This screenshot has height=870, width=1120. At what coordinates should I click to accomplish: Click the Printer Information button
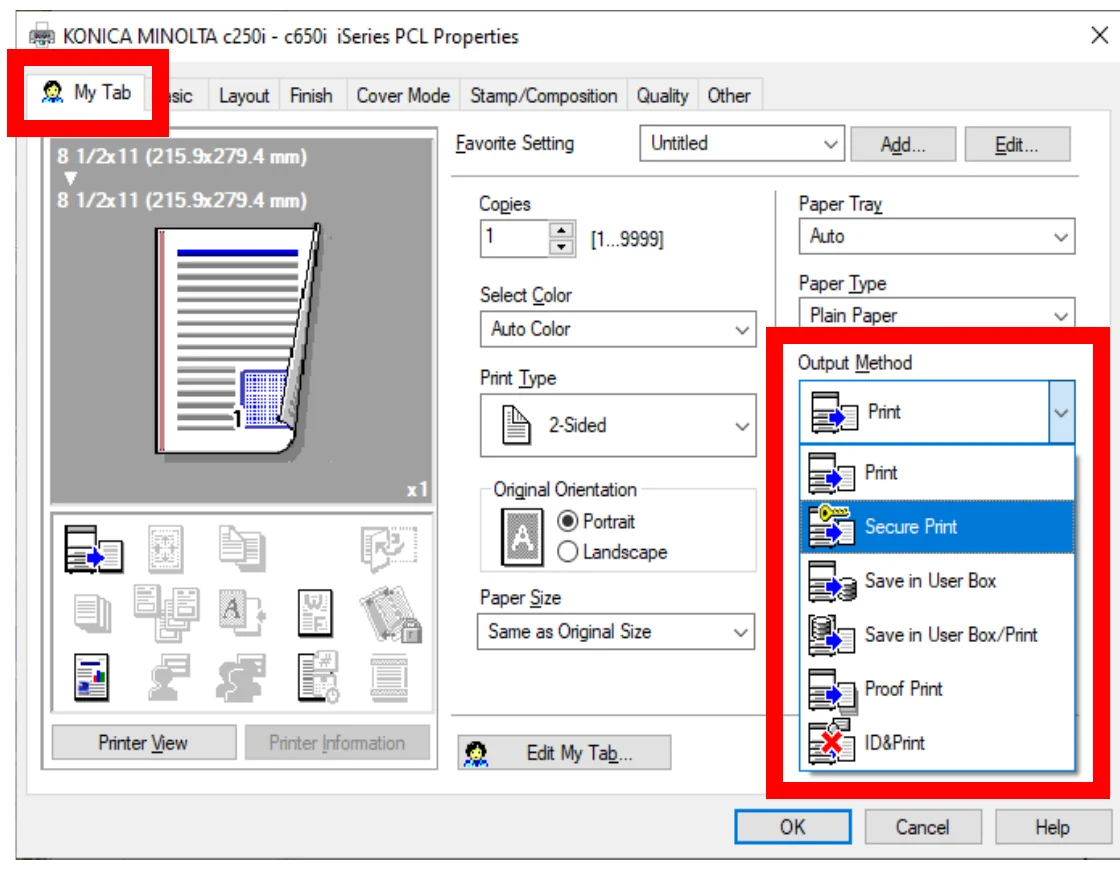(337, 743)
